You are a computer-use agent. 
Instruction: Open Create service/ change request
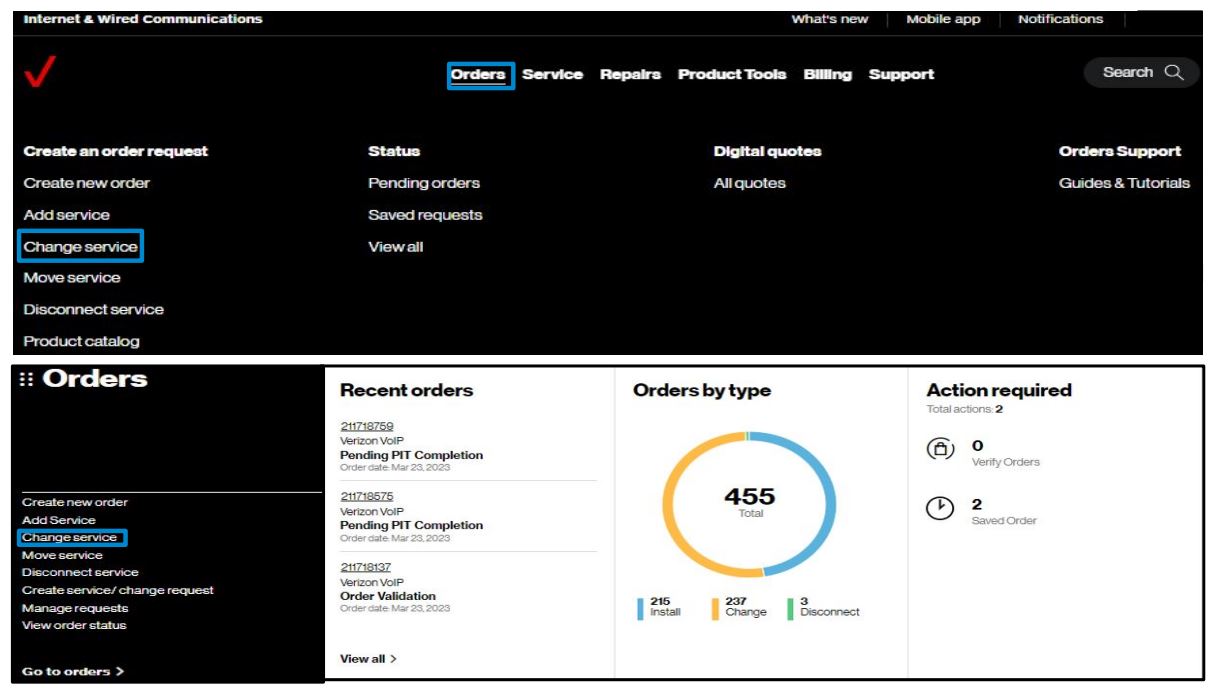tap(118, 590)
